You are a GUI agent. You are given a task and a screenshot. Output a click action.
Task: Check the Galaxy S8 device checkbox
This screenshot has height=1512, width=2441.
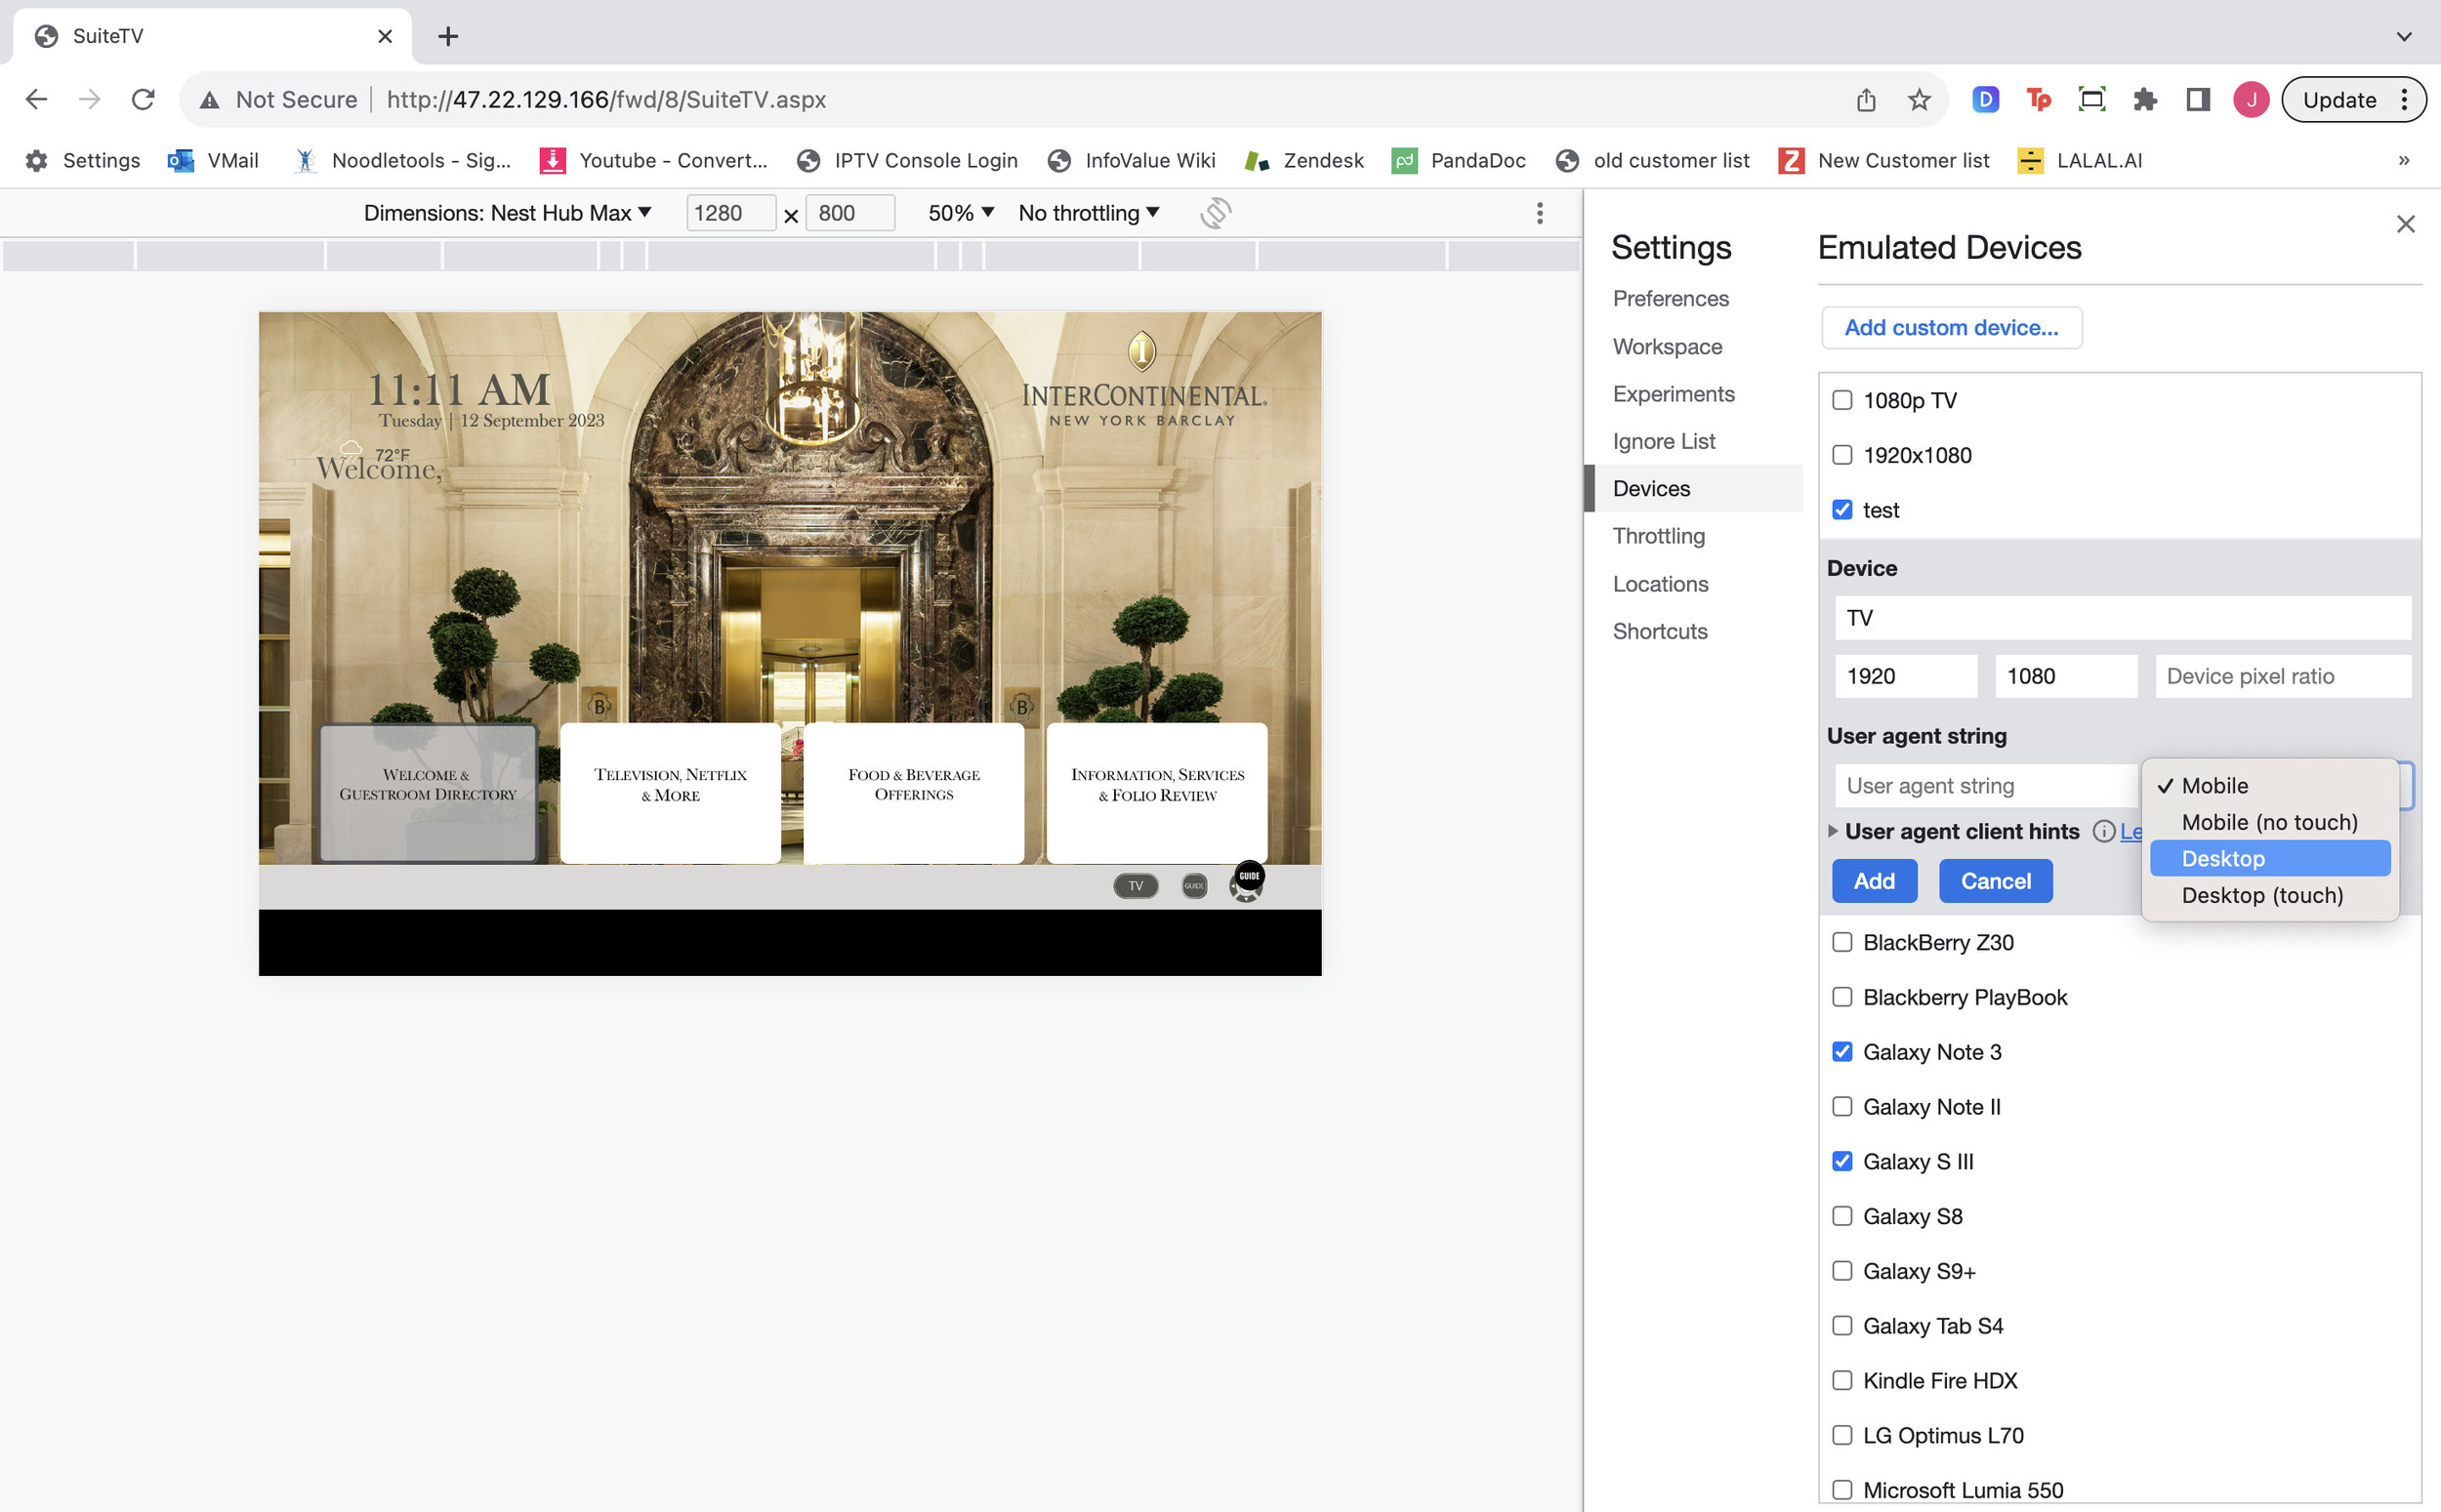tap(1842, 1216)
